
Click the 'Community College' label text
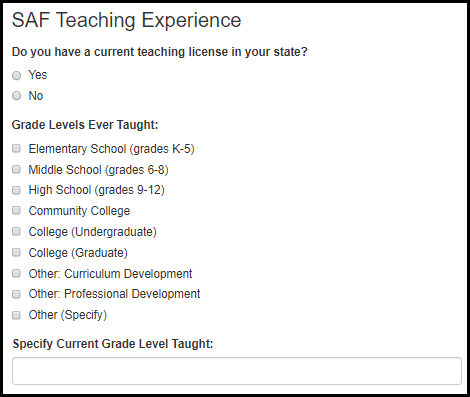tap(79, 211)
